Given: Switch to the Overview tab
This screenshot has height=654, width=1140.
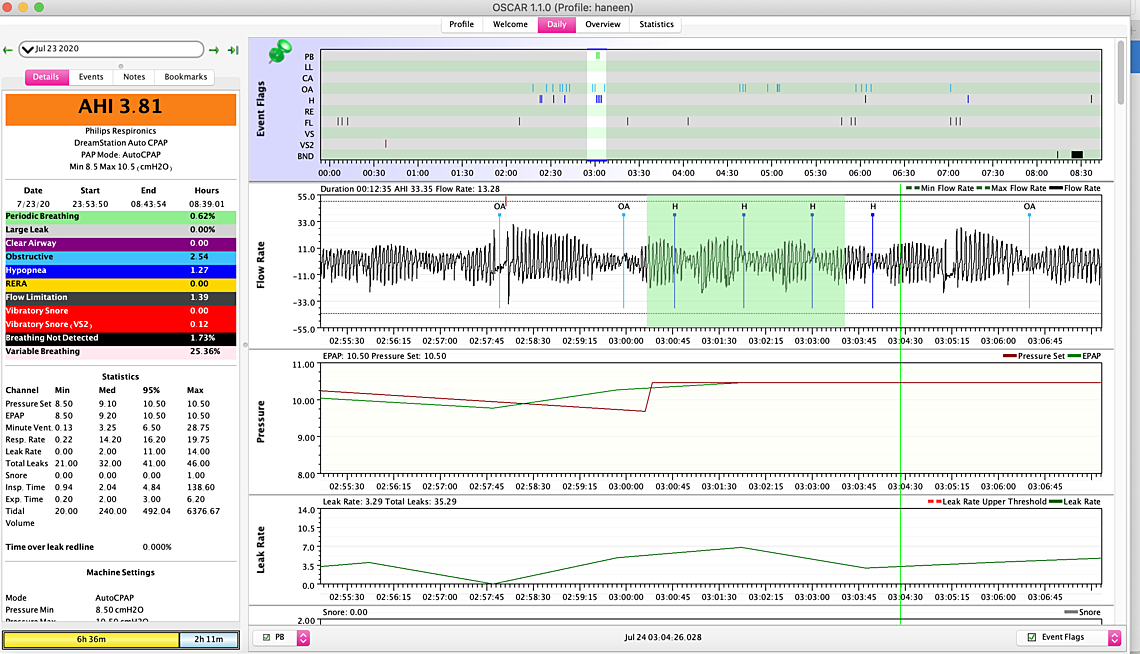Looking at the screenshot, I should pos(602,24).
